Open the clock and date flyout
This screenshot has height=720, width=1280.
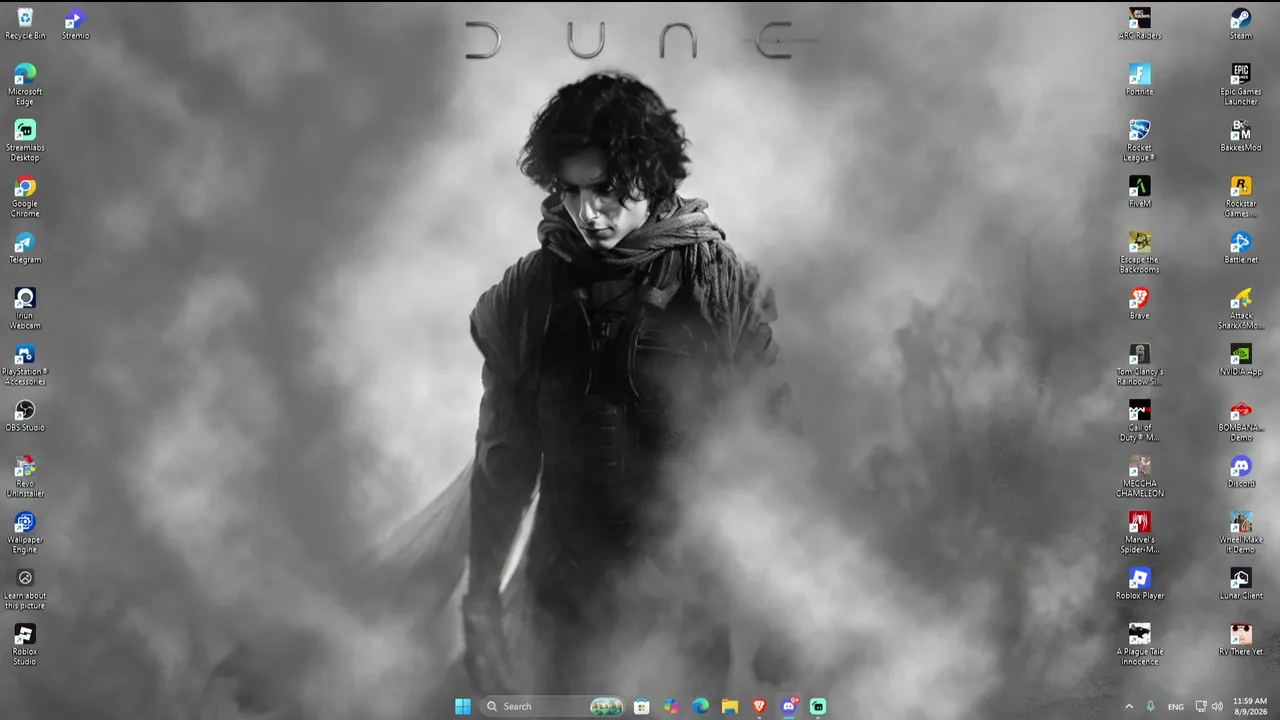pos(1250,706)
